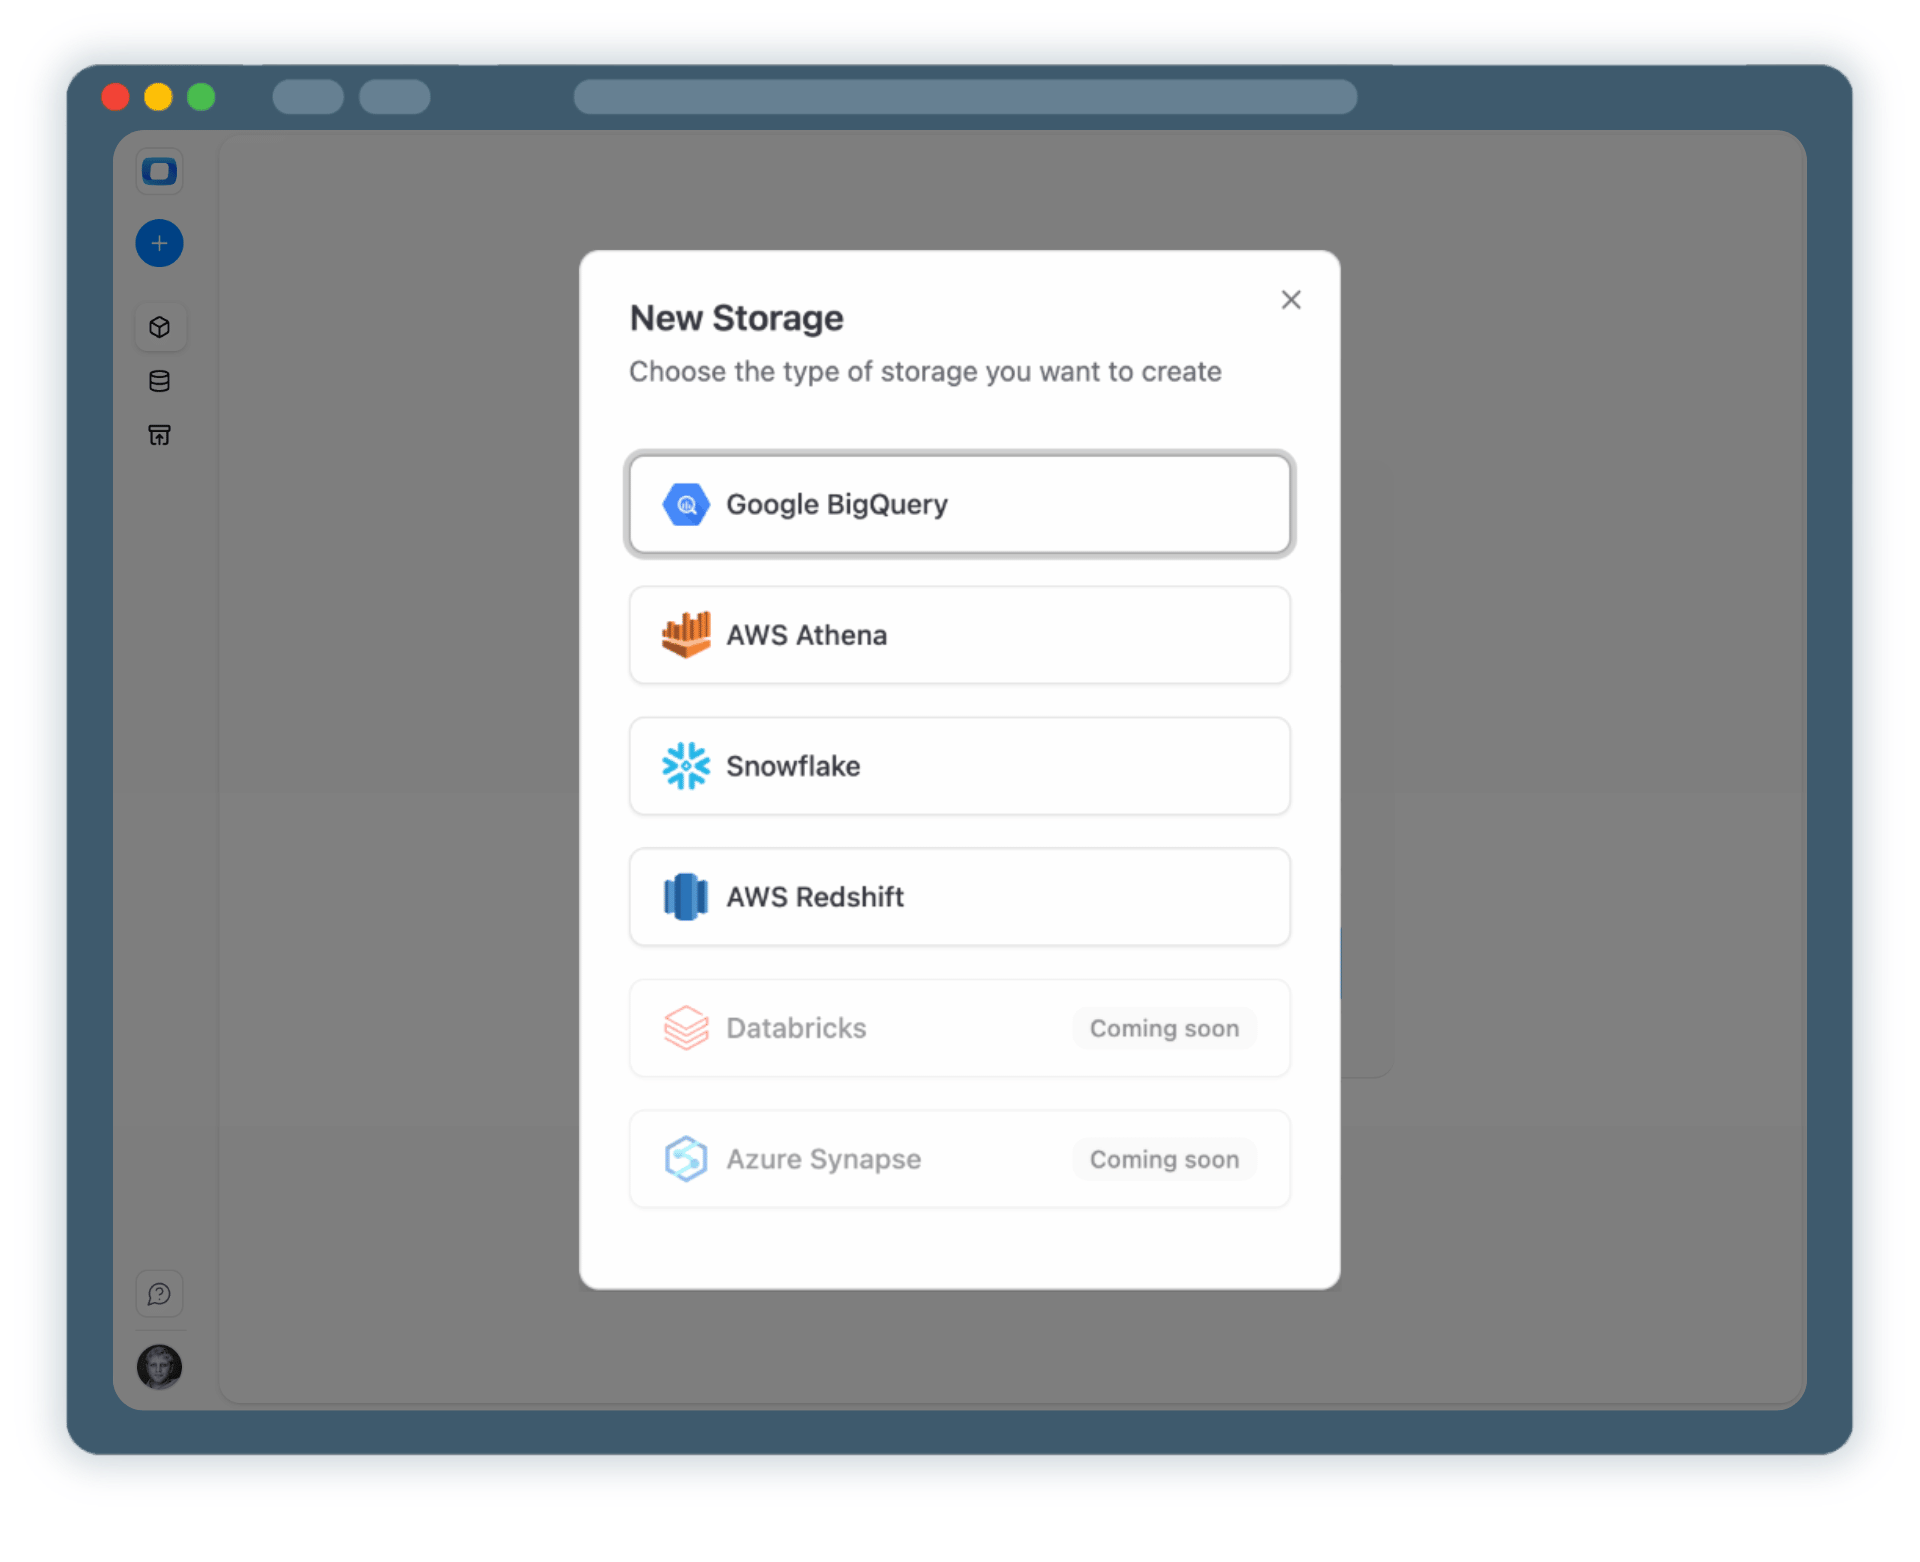Click the Snowflake snowflake logo
1920x1562 pixels.
click(x=686, y=766)
